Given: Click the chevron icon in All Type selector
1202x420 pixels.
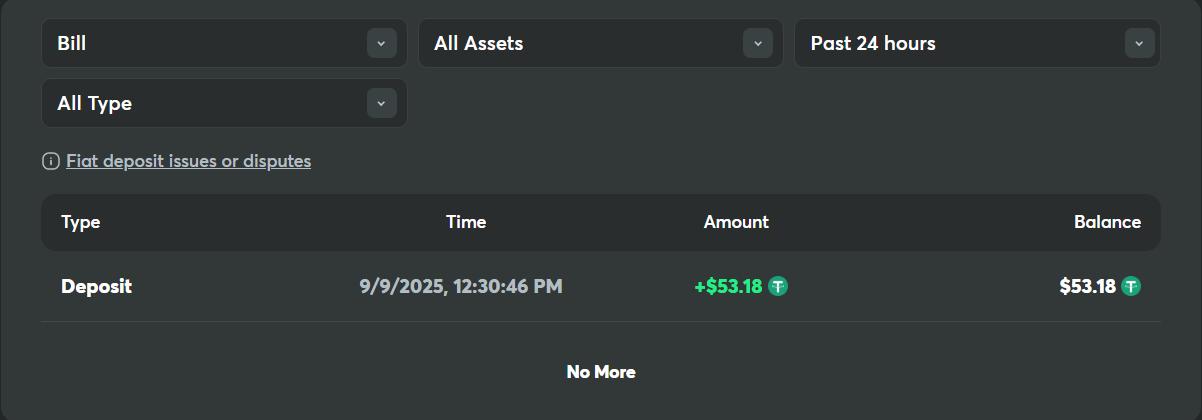Looking at the screenshot, I should click(381, 103).
